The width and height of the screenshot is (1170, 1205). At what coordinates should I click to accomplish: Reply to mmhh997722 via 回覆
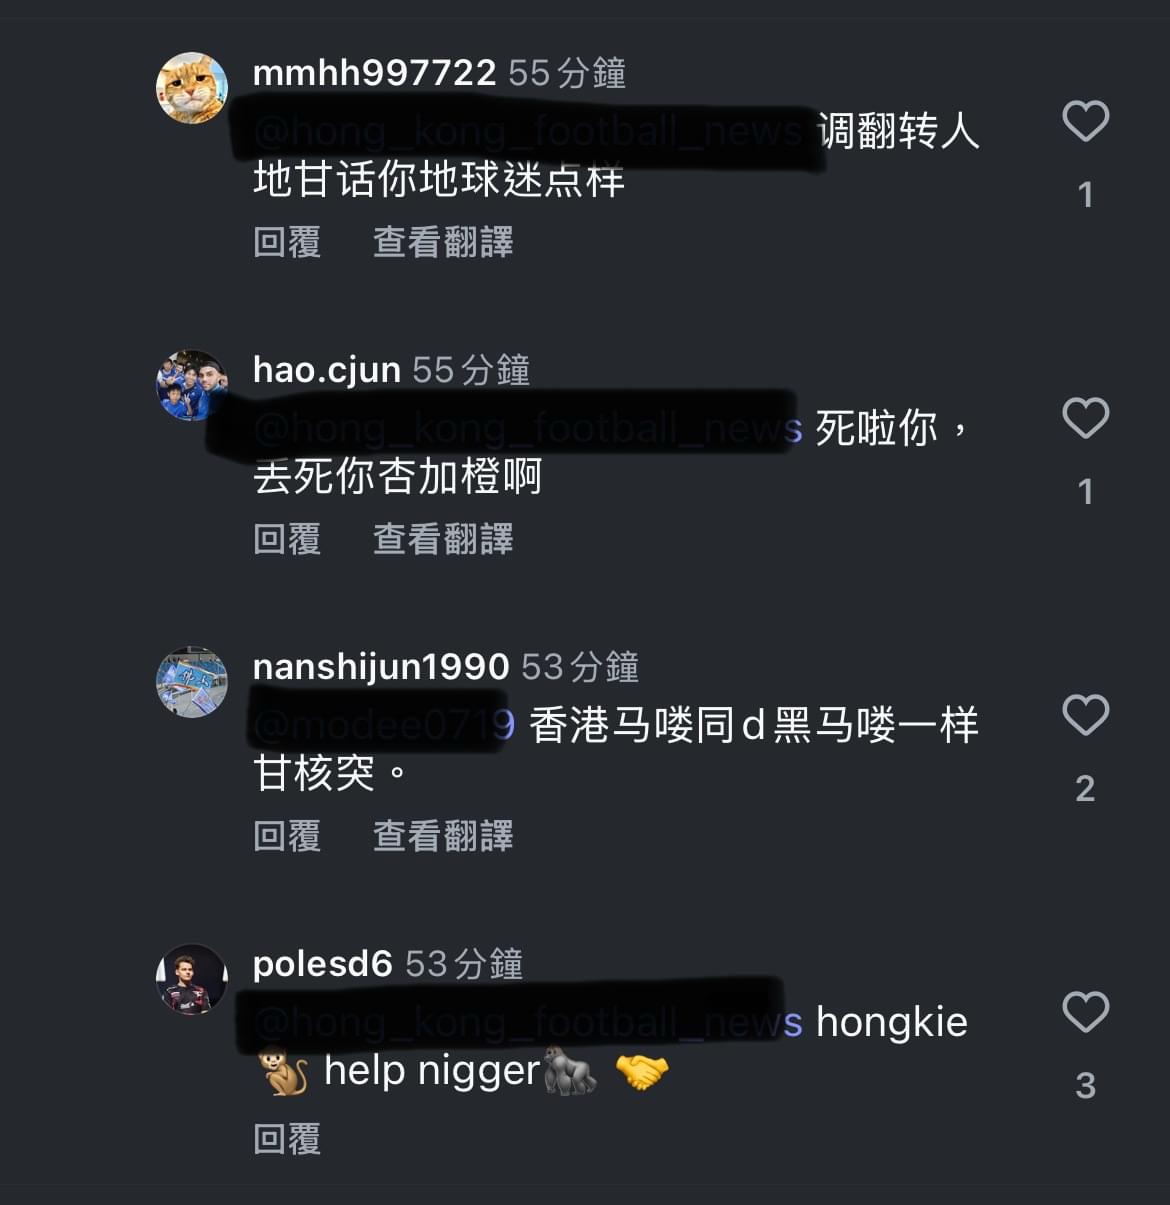287,242
